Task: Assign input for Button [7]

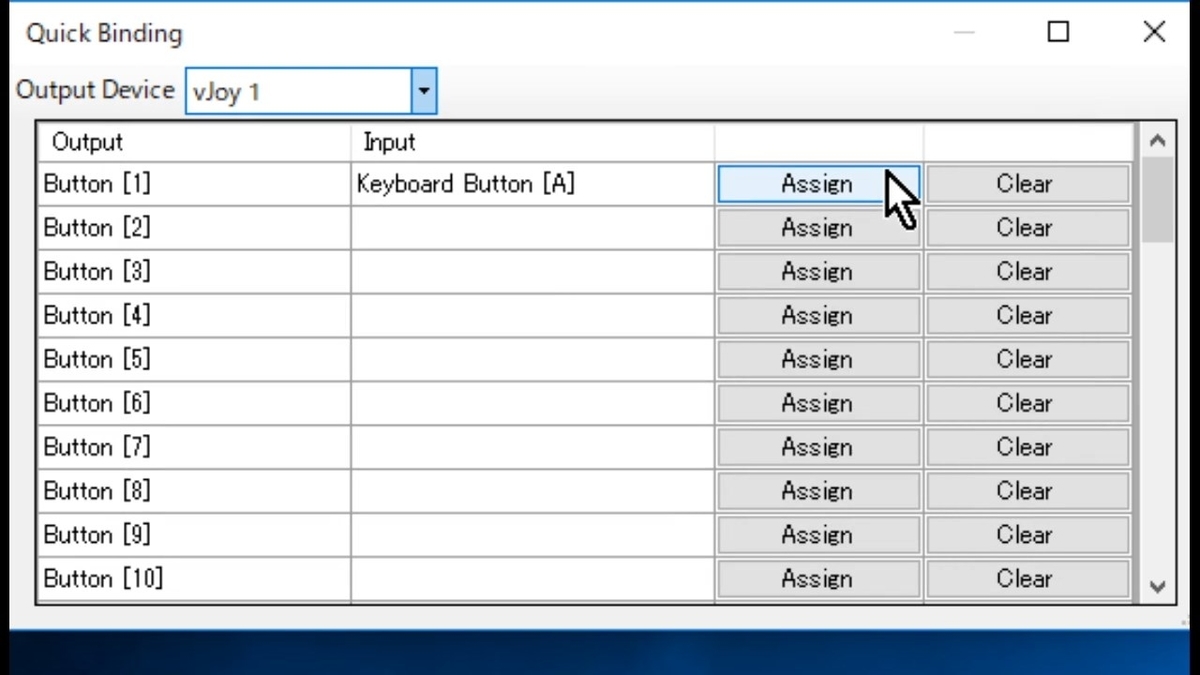Action: (x=818, y=448)
